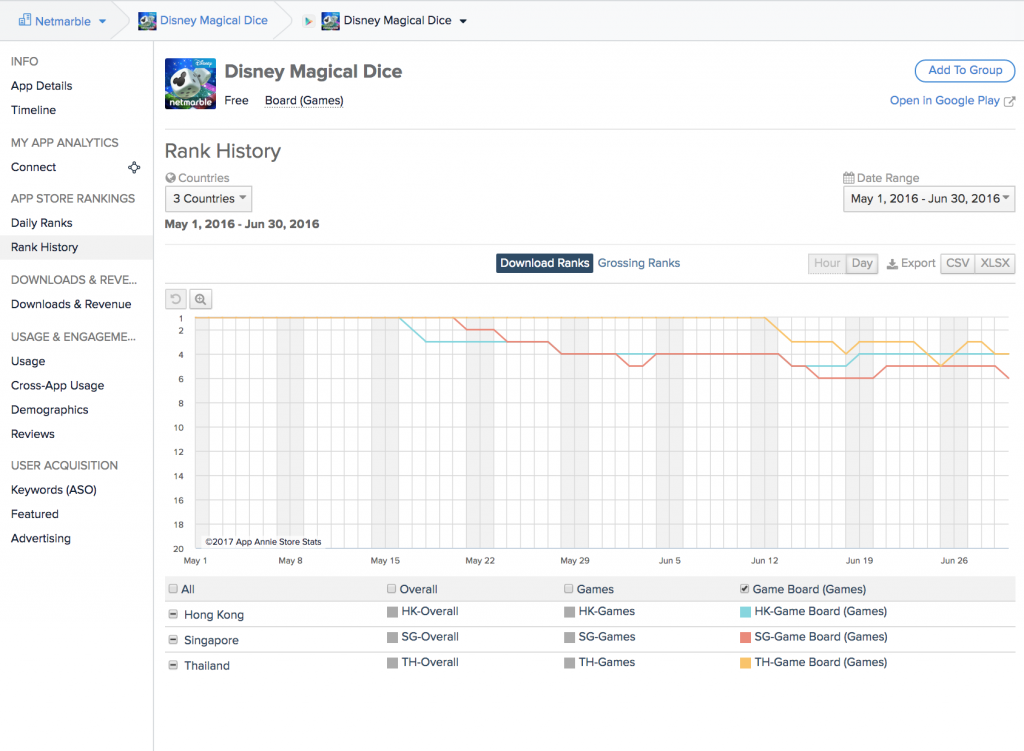Export rank data as CSV

(x=957, y=263)
